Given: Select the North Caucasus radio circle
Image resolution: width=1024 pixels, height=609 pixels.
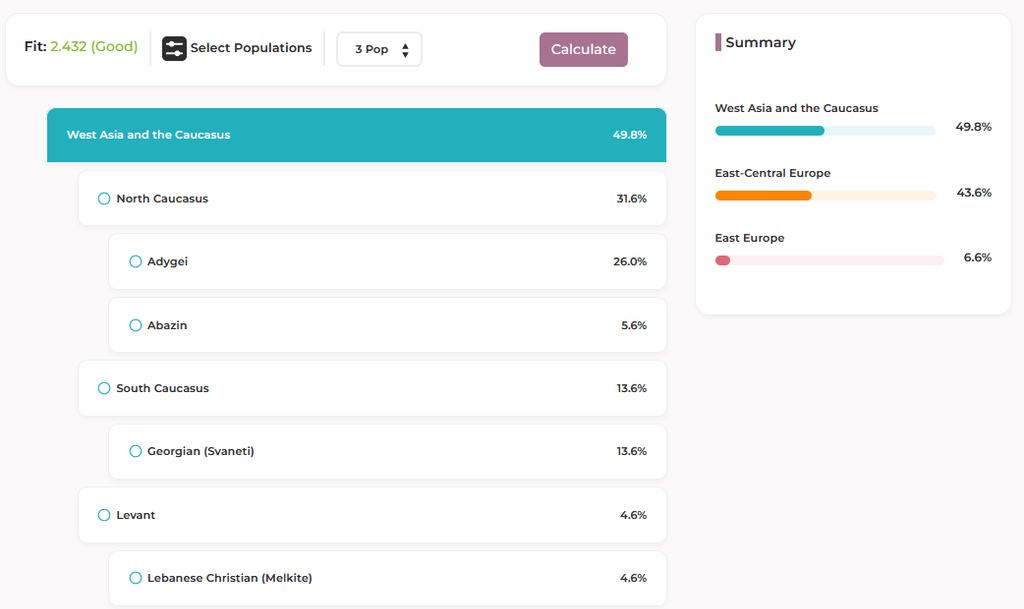Looking at the screenshot, I should [104, 198].
